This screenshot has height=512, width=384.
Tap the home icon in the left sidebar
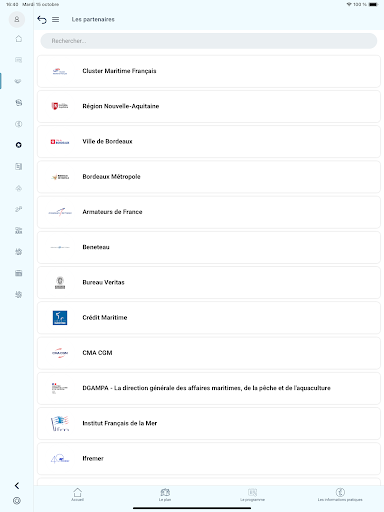(x=19, y=39)
